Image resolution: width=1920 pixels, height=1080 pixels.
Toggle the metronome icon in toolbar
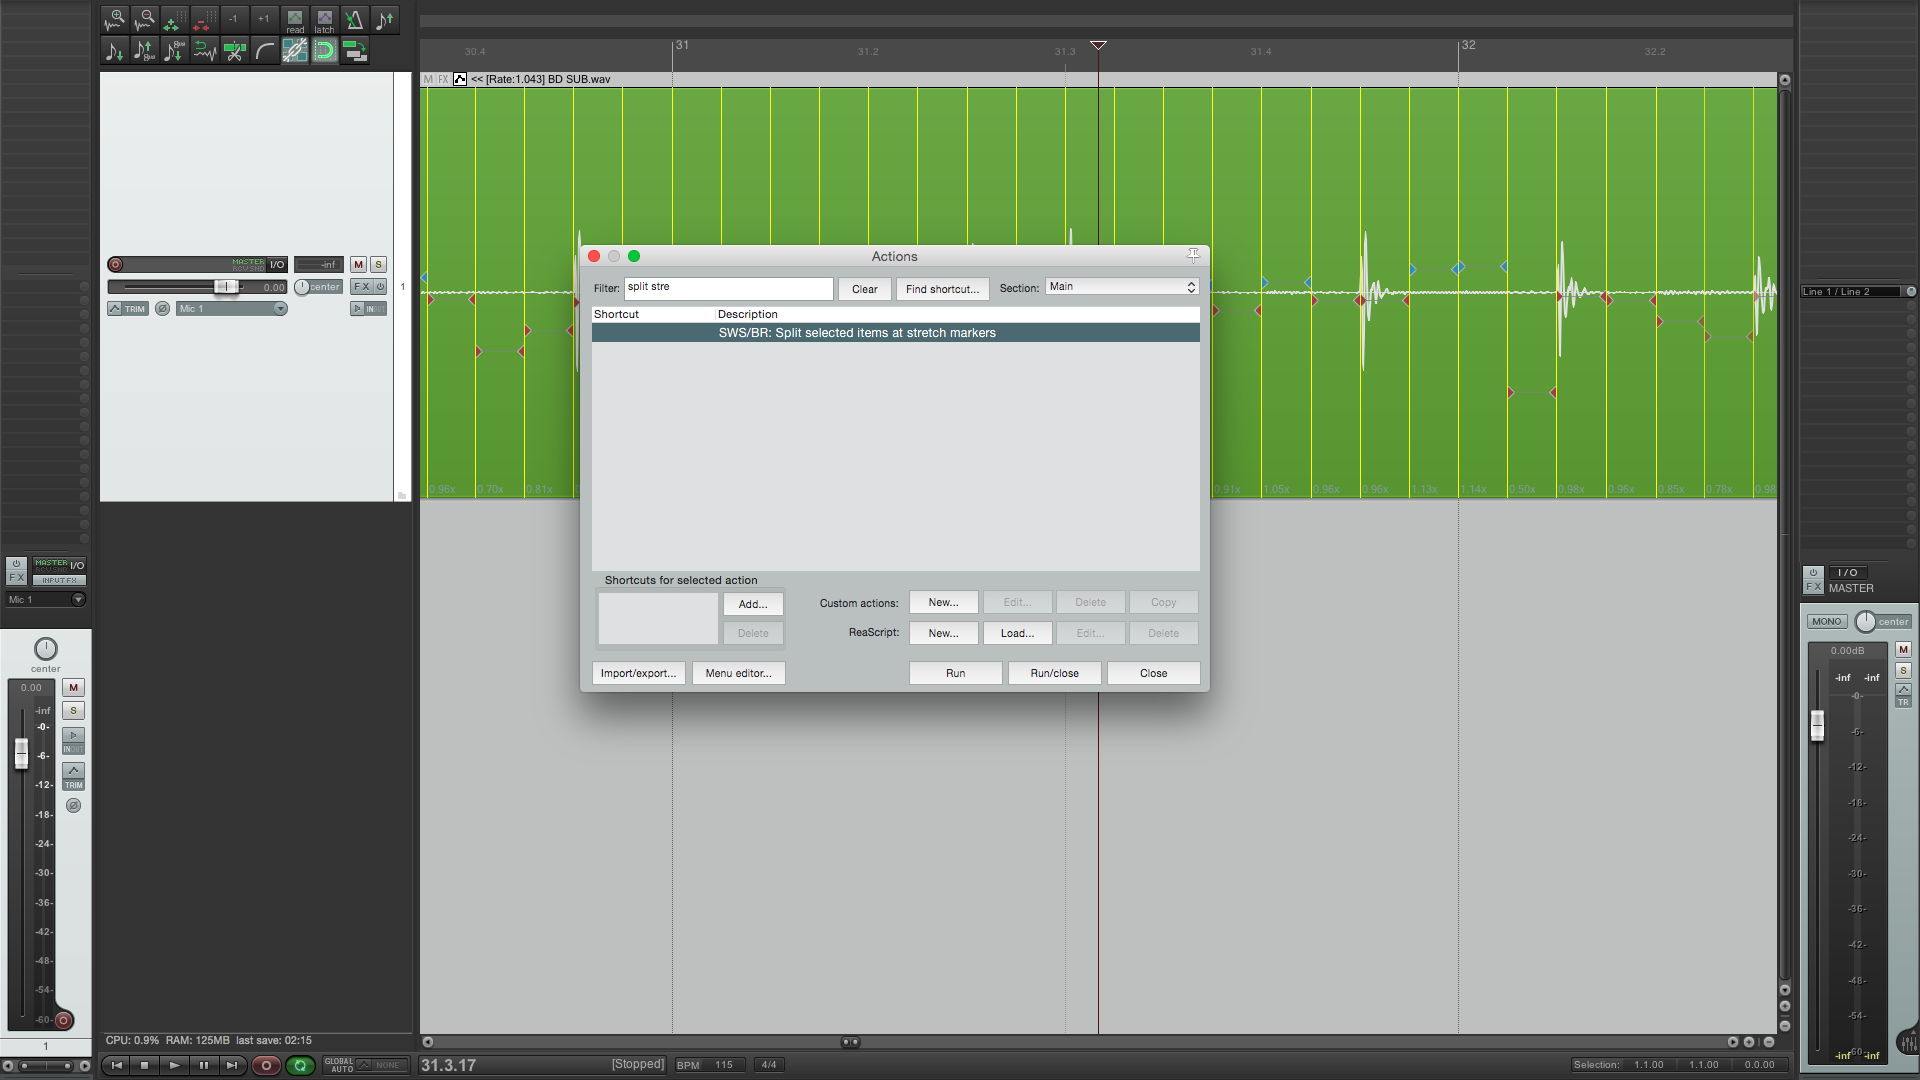[x=354, y=19]
